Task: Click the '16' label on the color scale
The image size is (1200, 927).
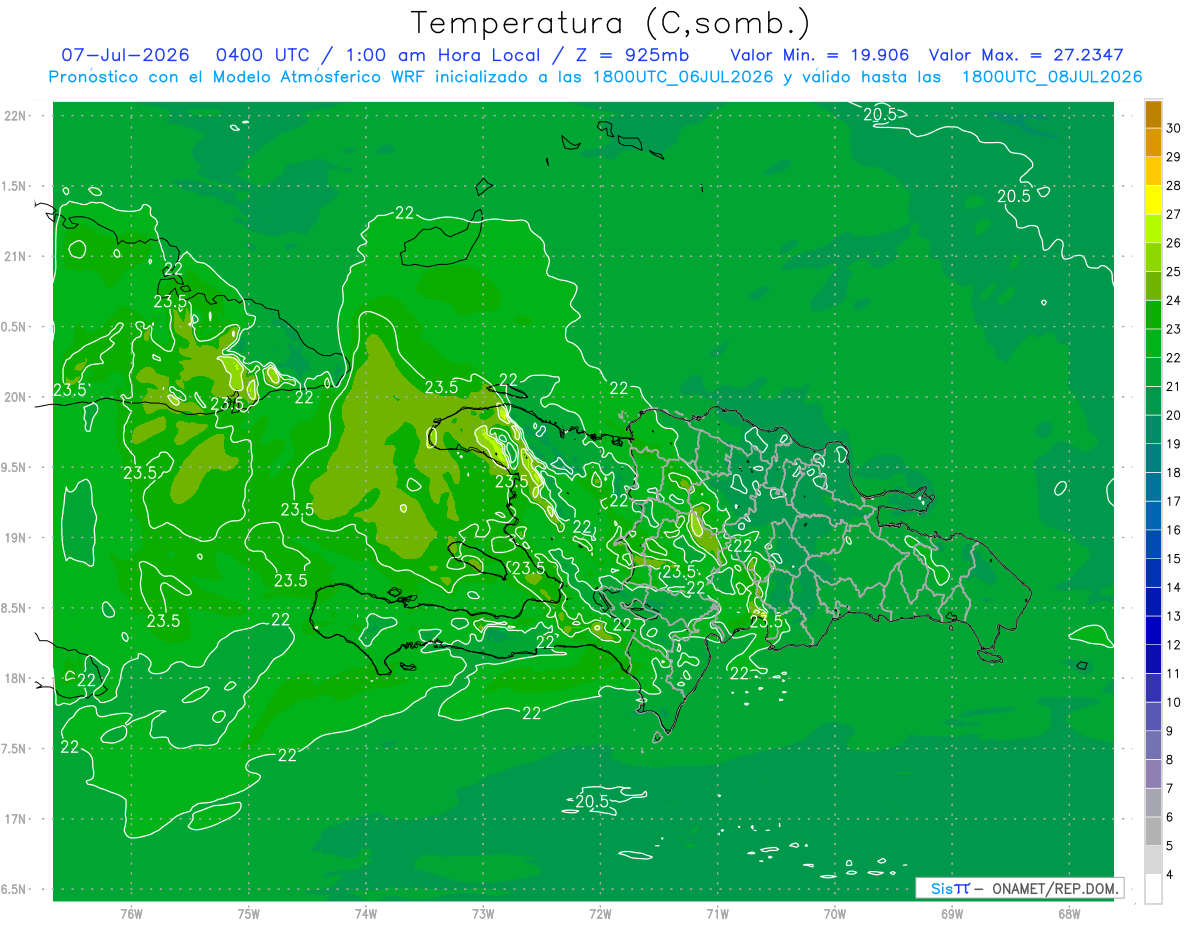Action: (1174, 530)
